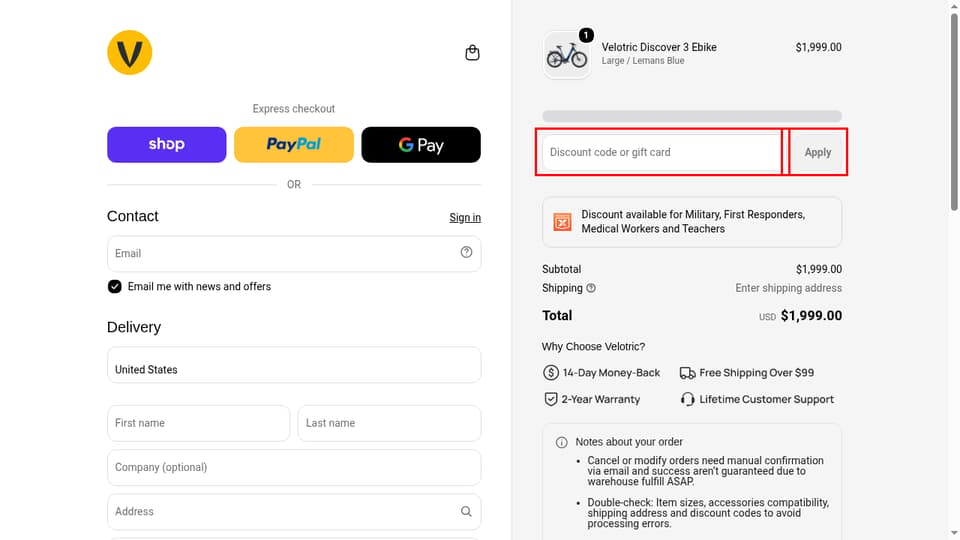Focus the Address input field

pos(294,512)
